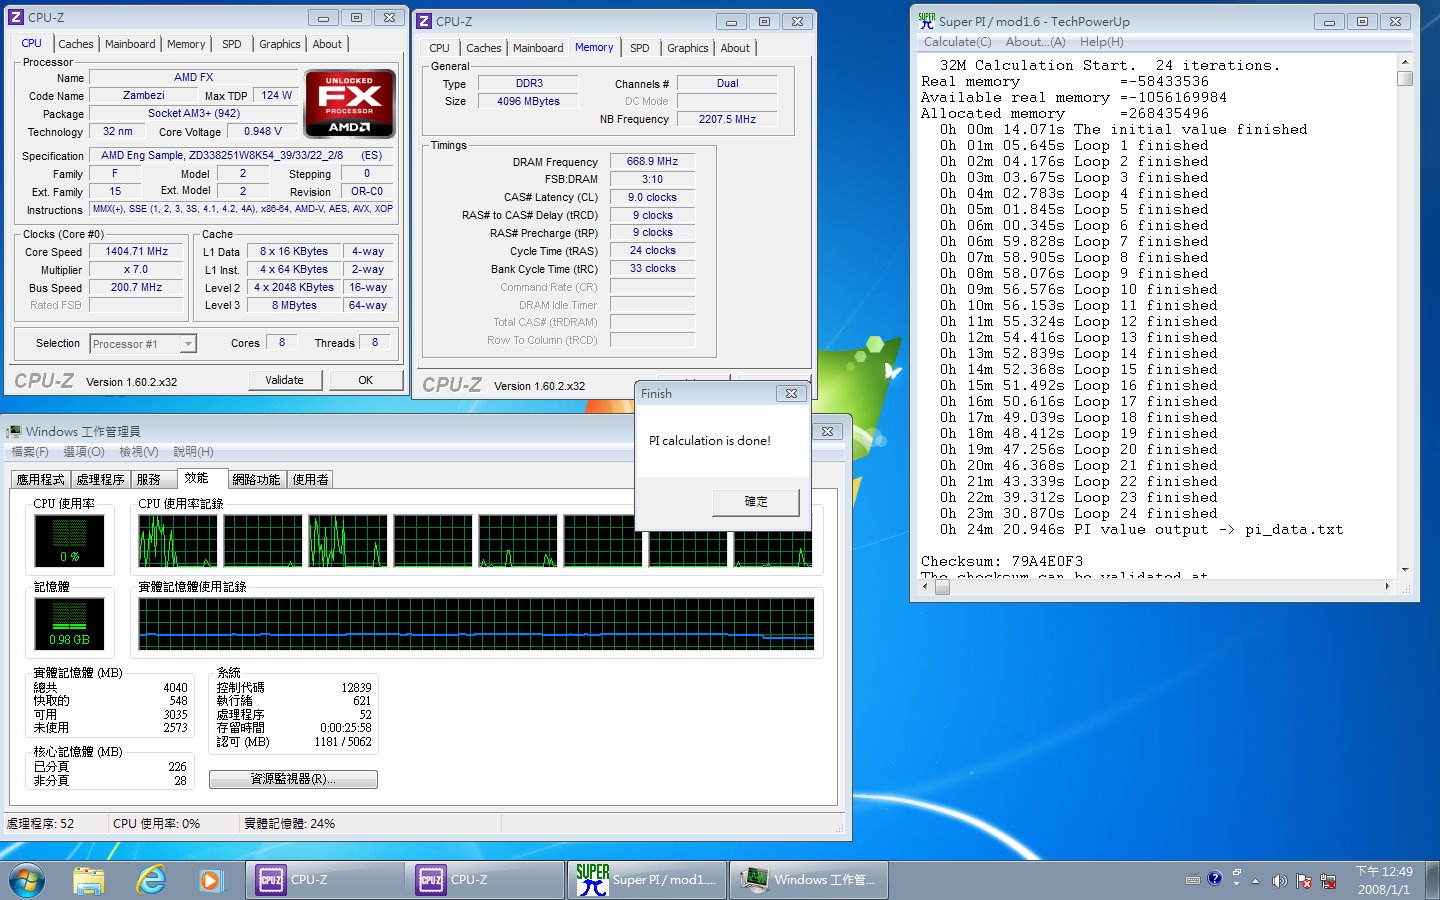
Task: Click the volume speaker tray icon
Action: 1279,881
